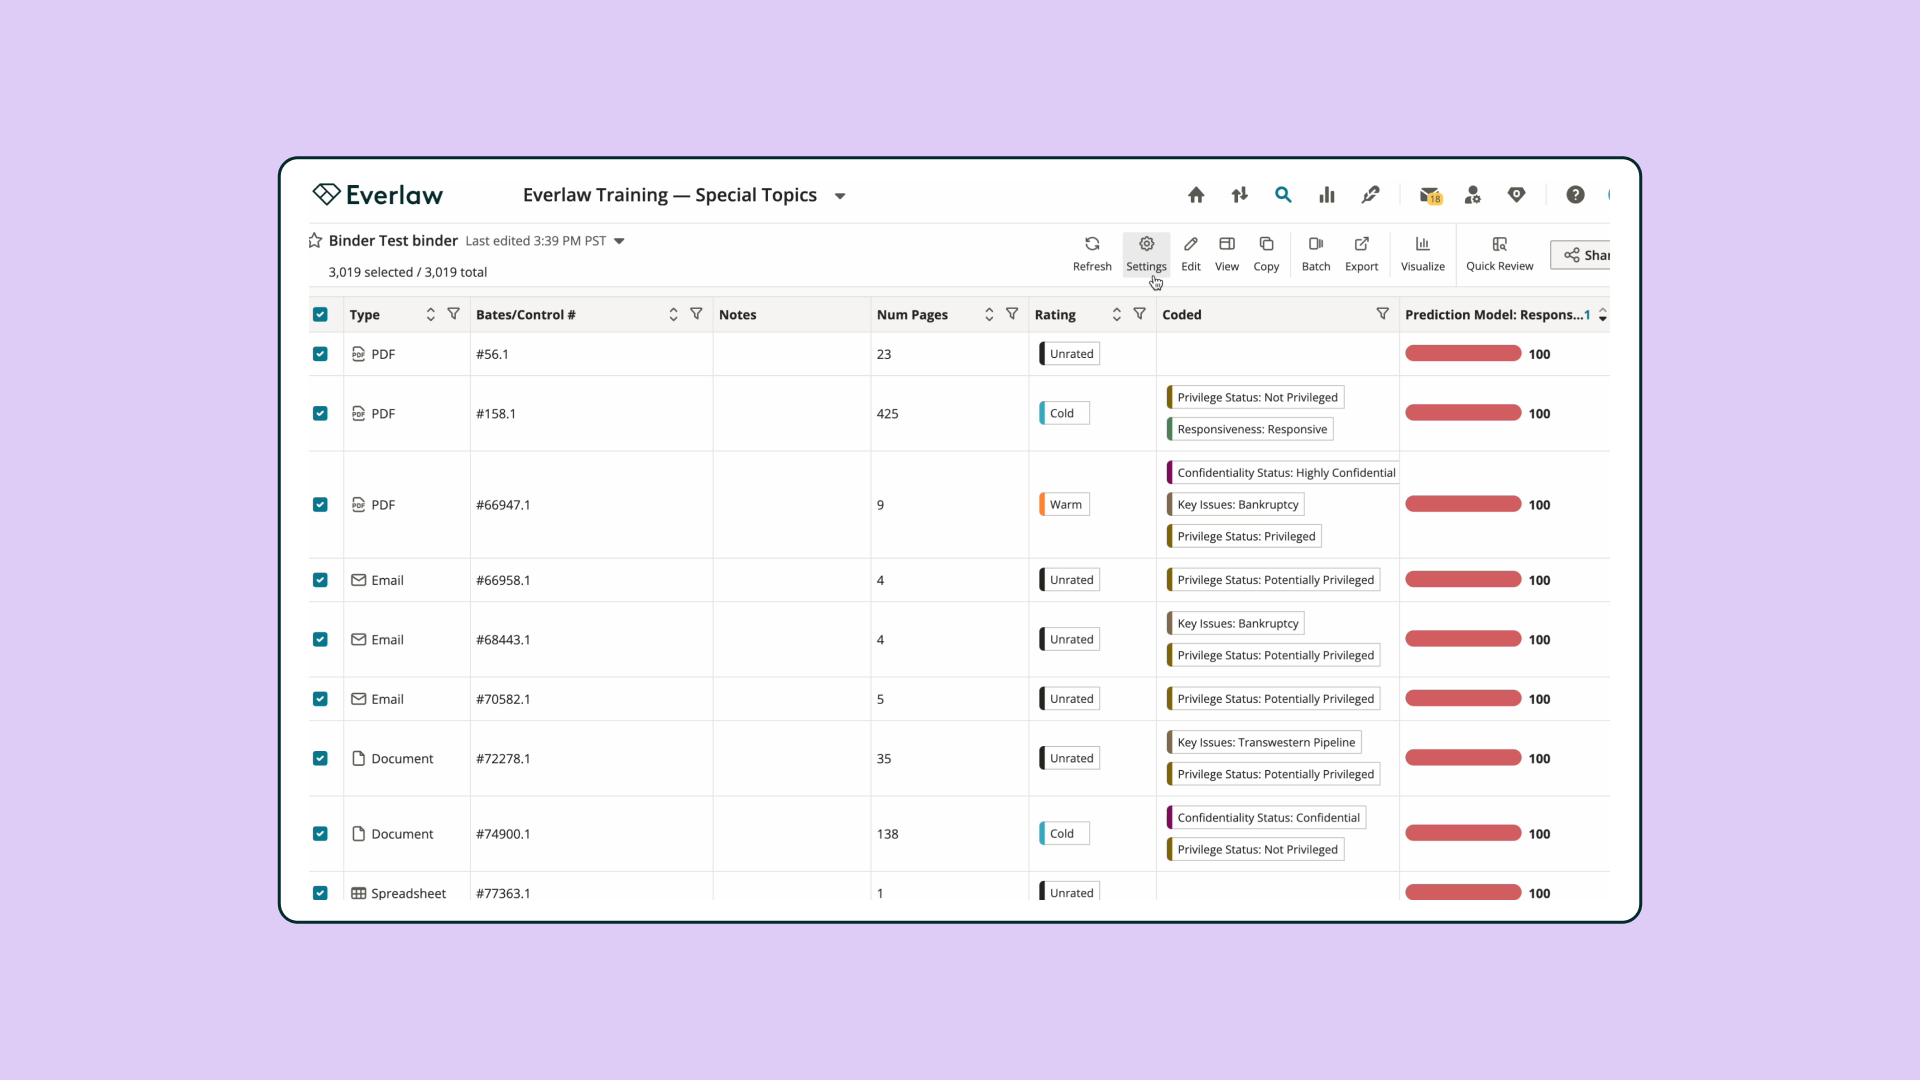Open the project dropdown next to Special Topics
This screenshot has height=1080, width=1920.
(x=839, y=195)
